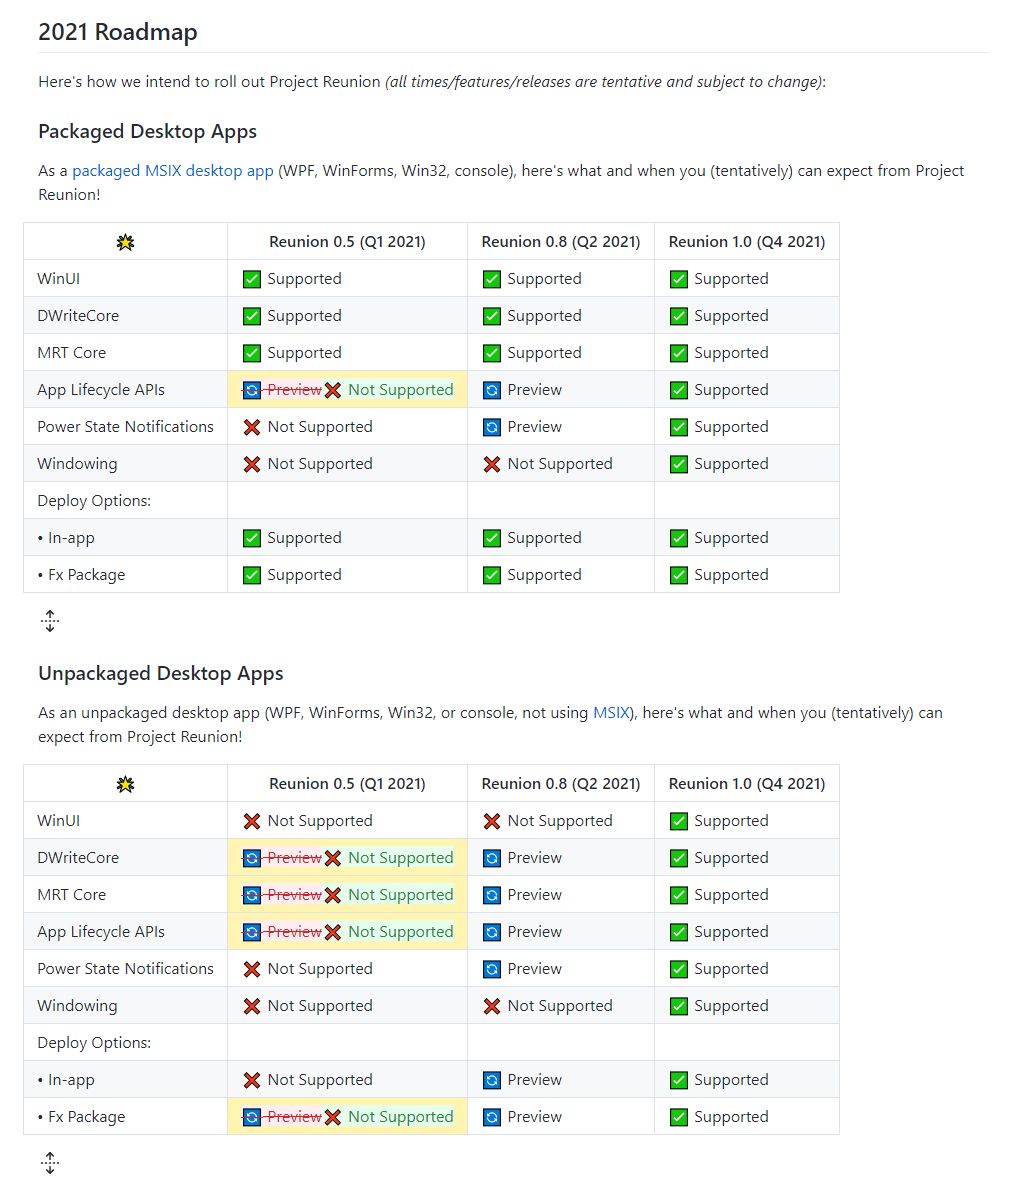The width and height of the screenshot is (1027, 1186).
Task: Click red X for unpackaged WinUI Reunion 0.5
Action: click(x=252, y=821)
